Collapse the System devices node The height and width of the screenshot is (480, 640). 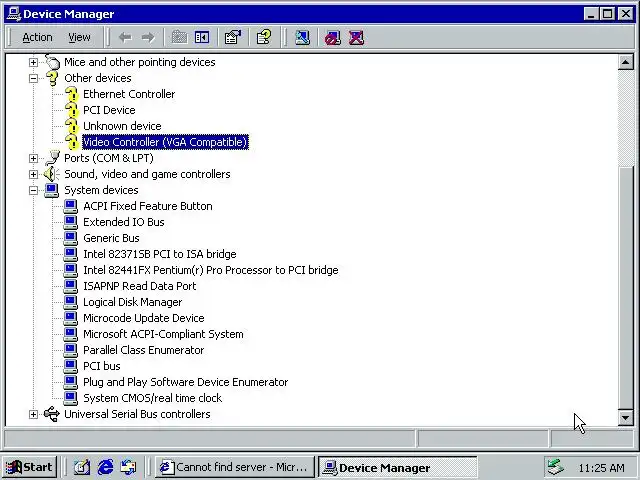[33, 190]
